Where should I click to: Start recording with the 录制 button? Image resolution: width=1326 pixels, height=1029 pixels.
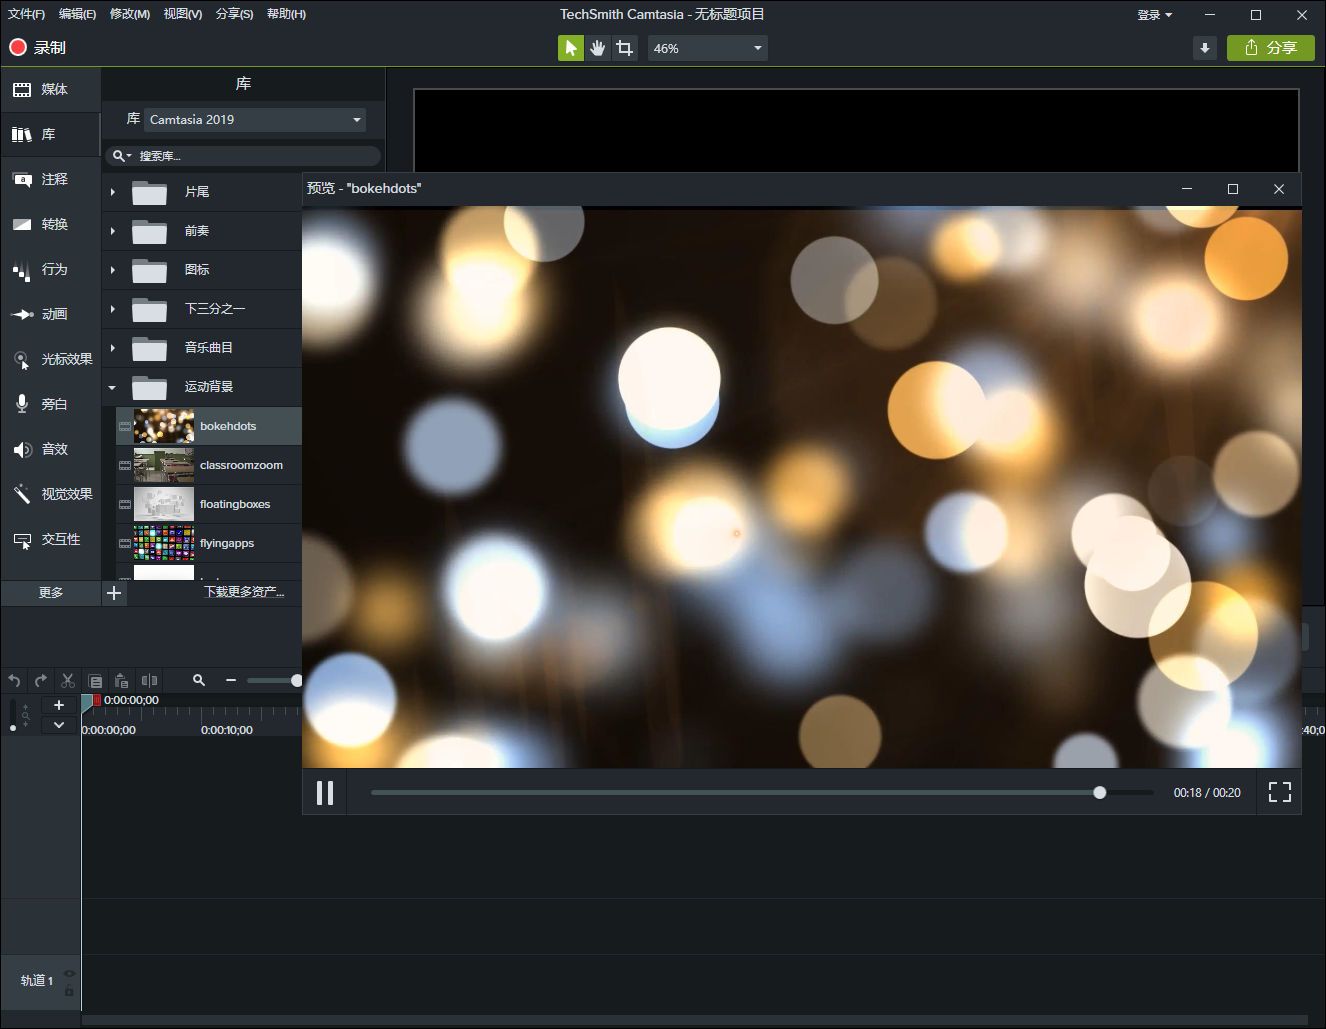37,47
